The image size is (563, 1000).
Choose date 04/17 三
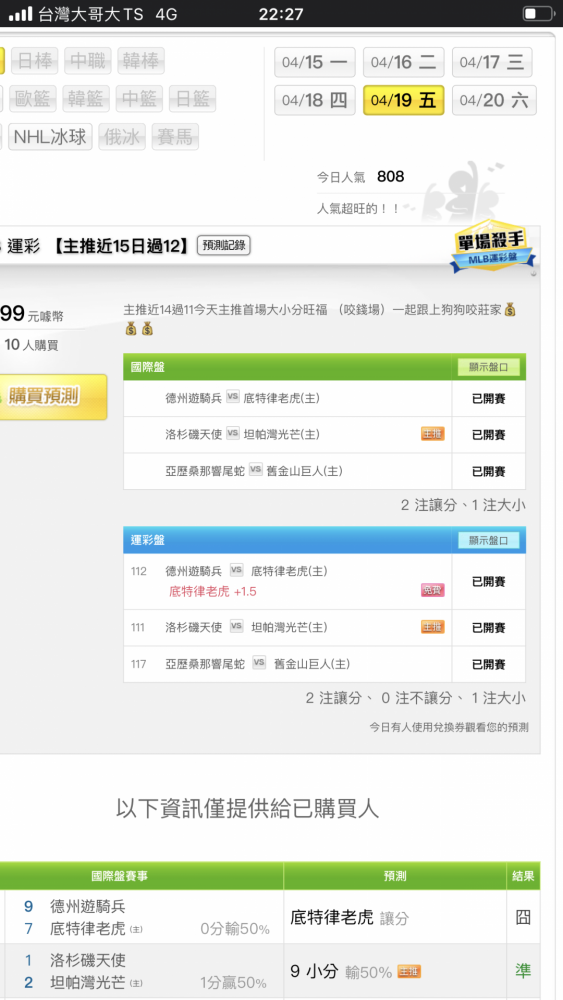coord(492,62)
